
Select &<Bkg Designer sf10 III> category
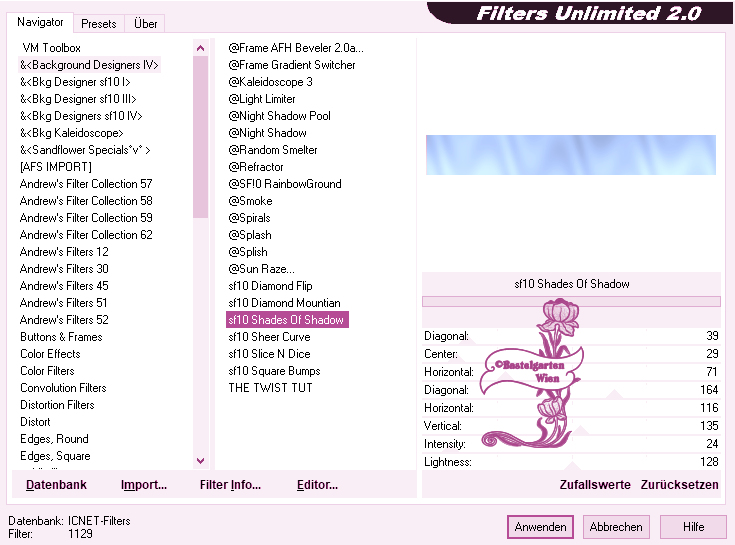coord(78,99)
